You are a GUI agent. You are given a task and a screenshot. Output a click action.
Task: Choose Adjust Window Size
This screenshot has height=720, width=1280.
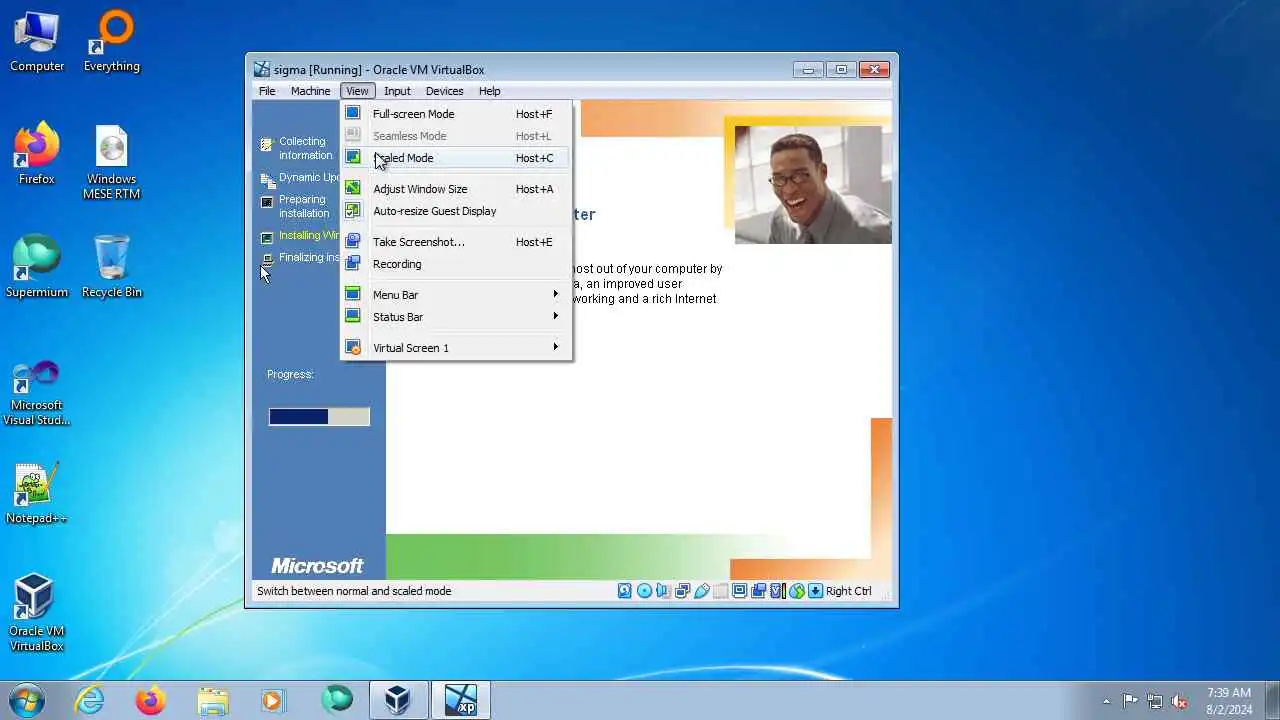click(456, 189)
